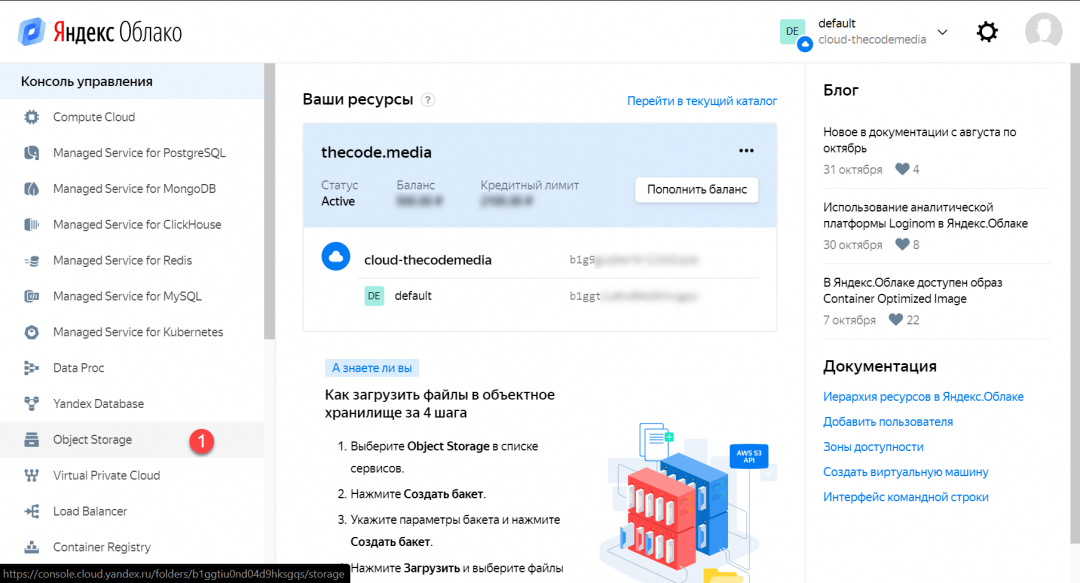Open Managed Service for Redis
The height and width of the screenshot is (583, 1080).
(x=122, y=261)
